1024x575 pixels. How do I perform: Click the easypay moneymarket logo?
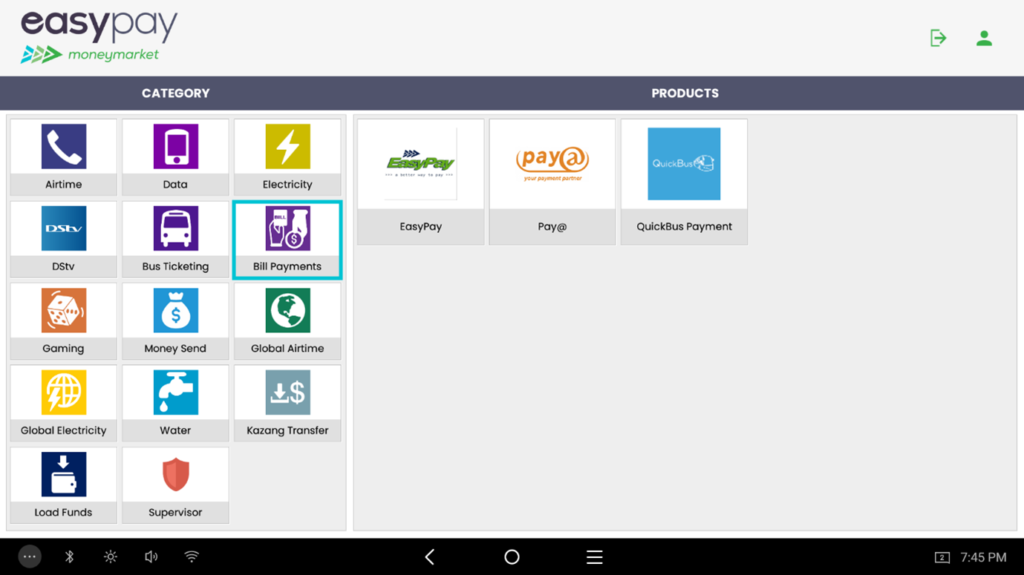click(99, 37)
